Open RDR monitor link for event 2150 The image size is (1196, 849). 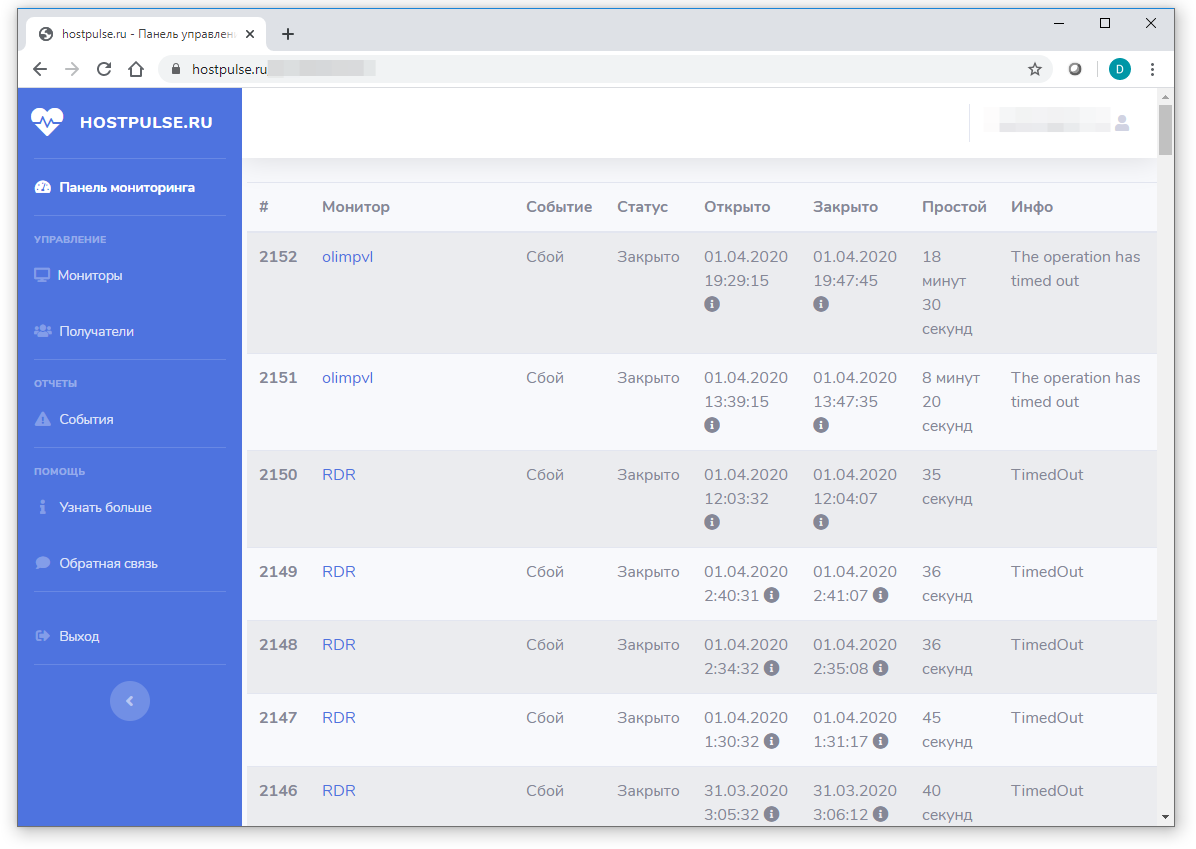tap(338, 475)
